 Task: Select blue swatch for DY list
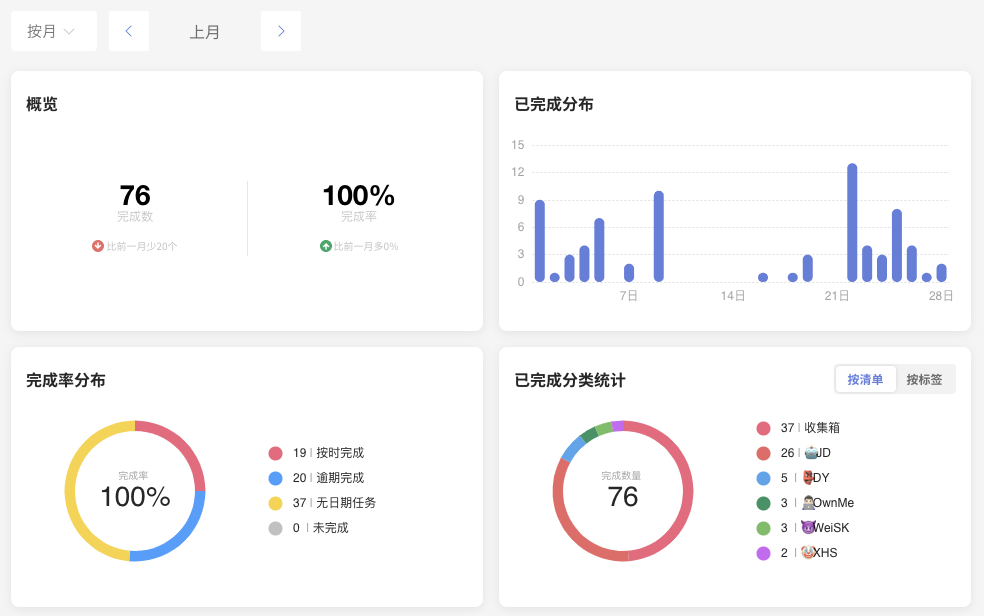[x=764, y=478]
